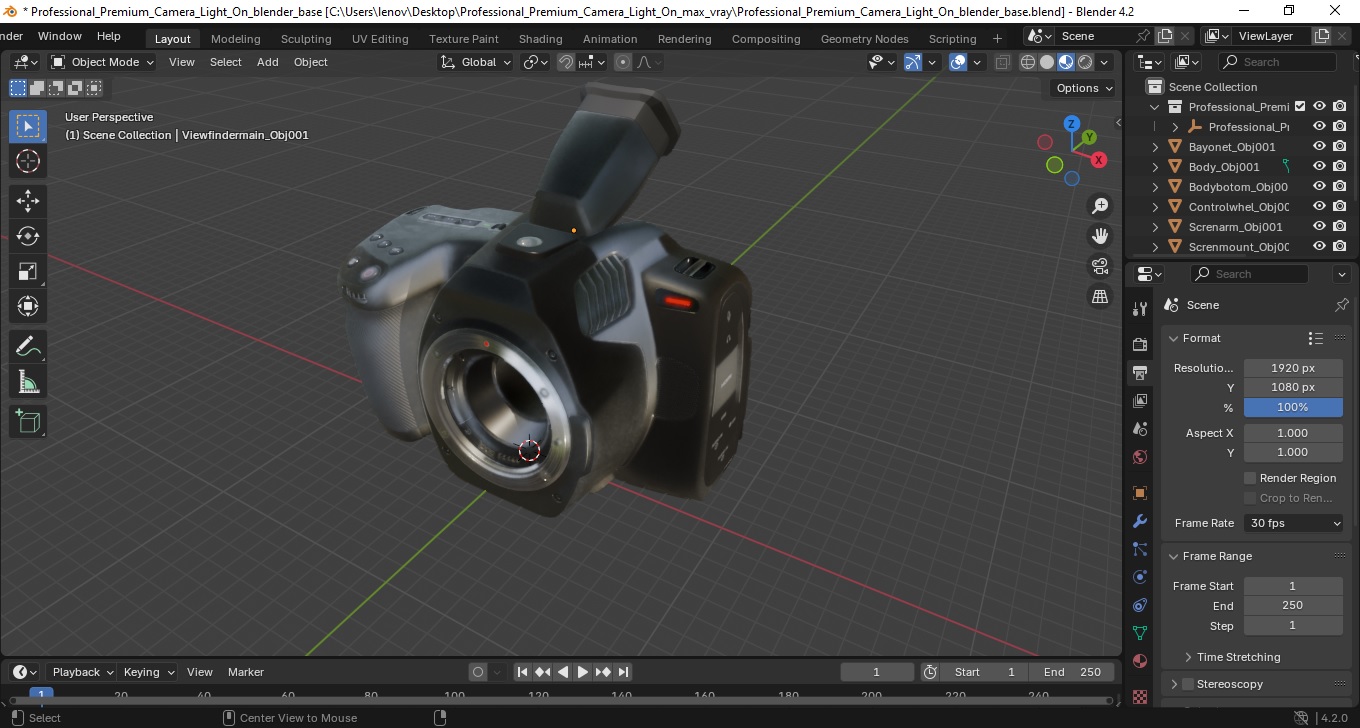Select the Annotate tool
The height and width of the screenshot is (728, 1360).
point(28,346)
